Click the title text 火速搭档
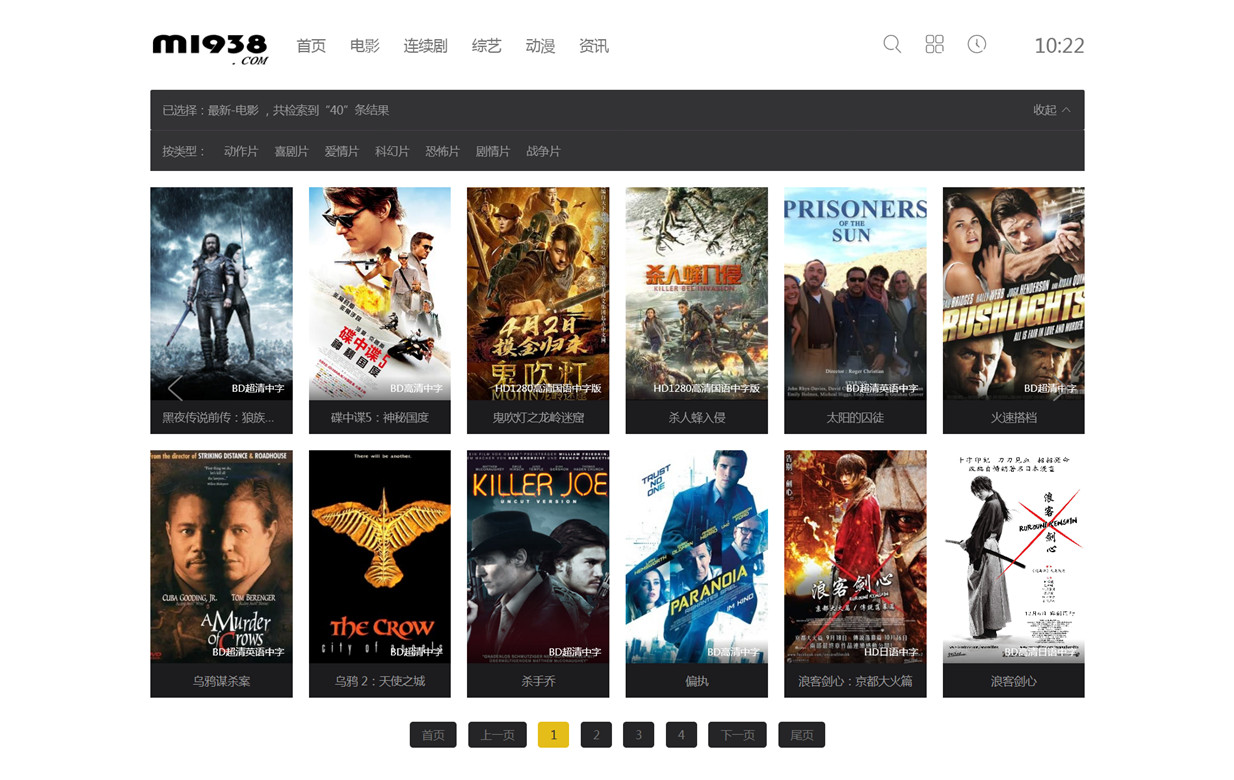 pos(1014,417)
